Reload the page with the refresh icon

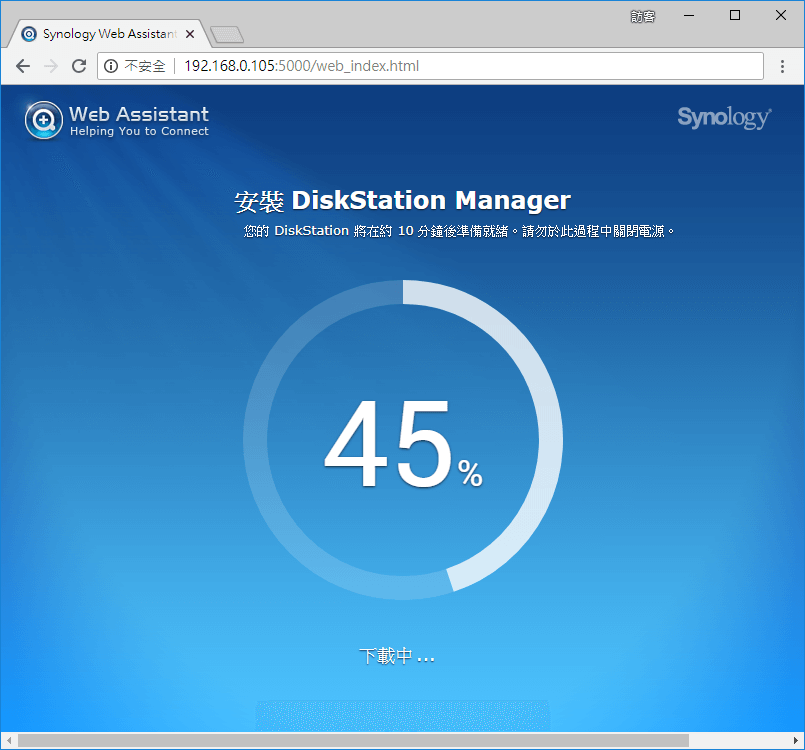79,66
